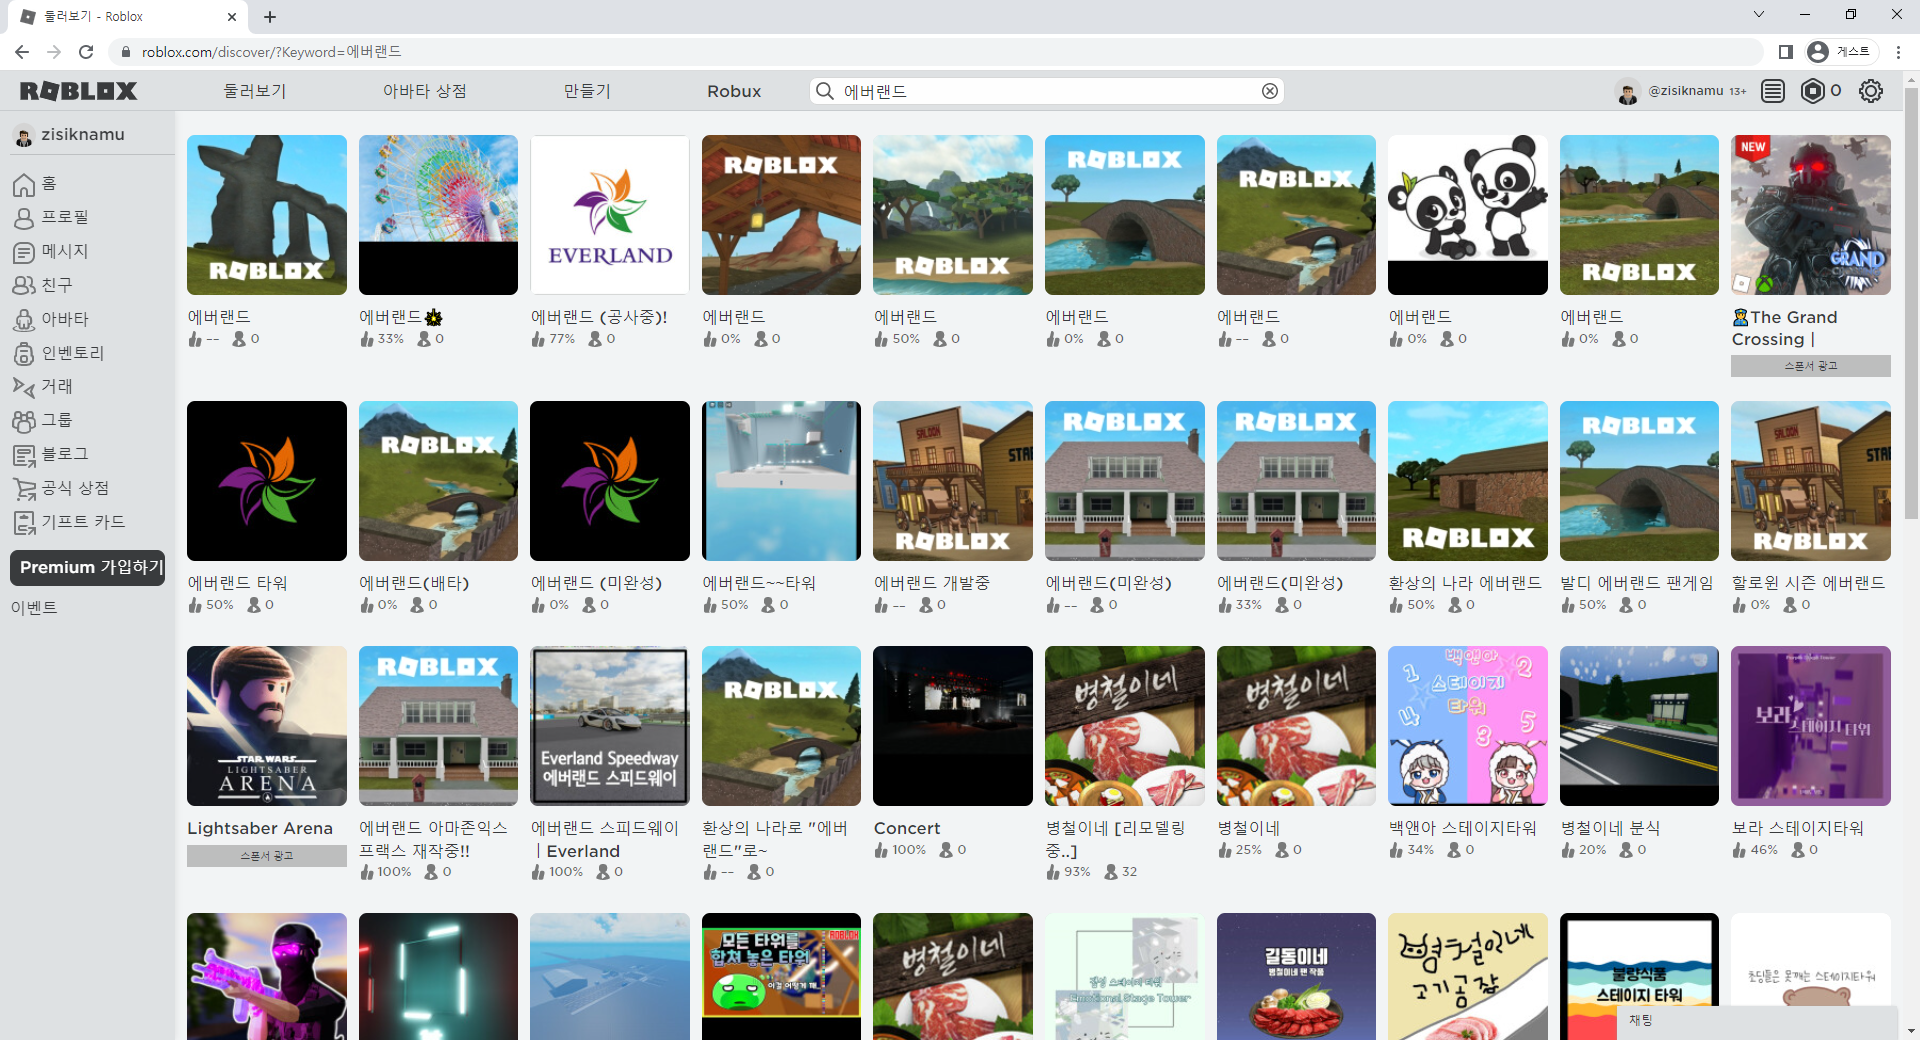The height and width of the screenshot is (1040, 1920).
Task: Open the Lightsaber Arena thumbnail
Action: (267, 726)
